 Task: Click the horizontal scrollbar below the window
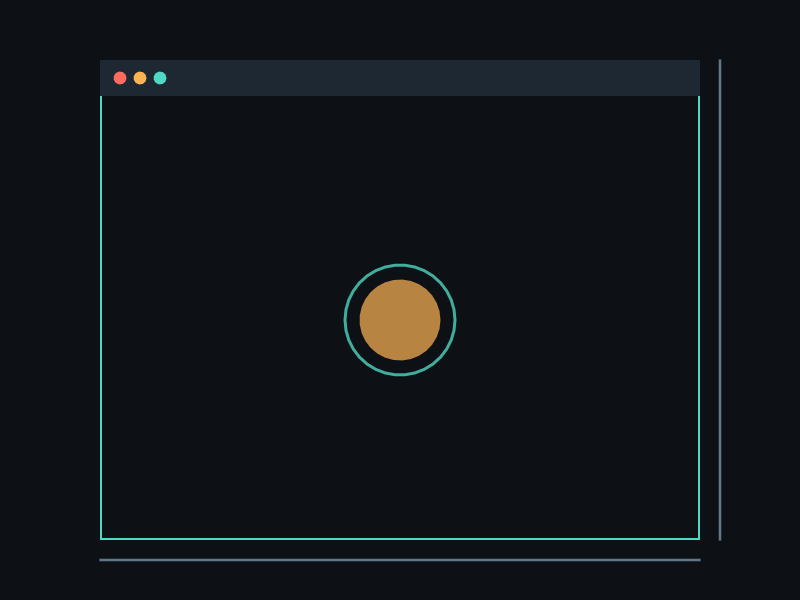400,560
